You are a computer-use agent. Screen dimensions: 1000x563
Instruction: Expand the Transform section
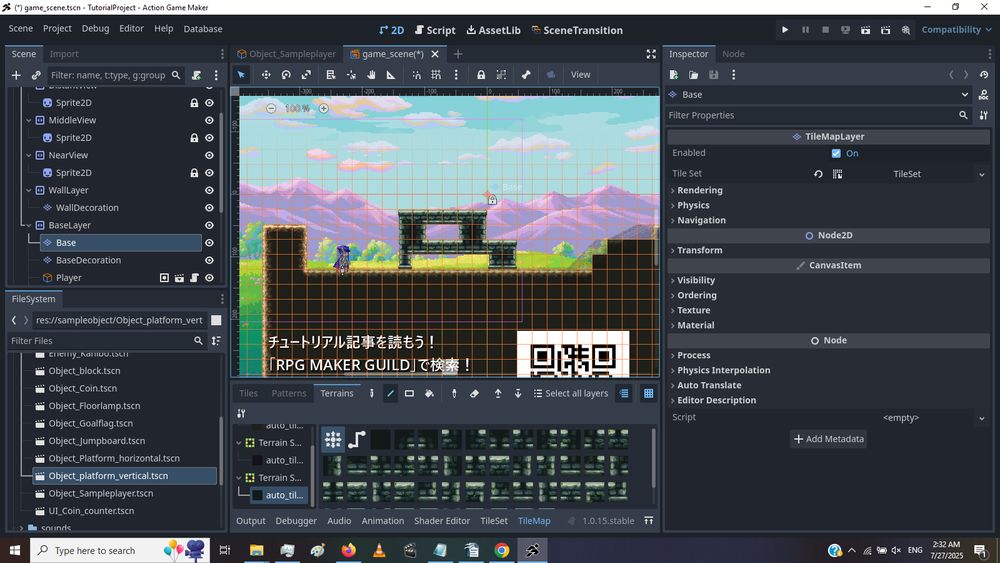pyautogui.click(x=700, y=250)
